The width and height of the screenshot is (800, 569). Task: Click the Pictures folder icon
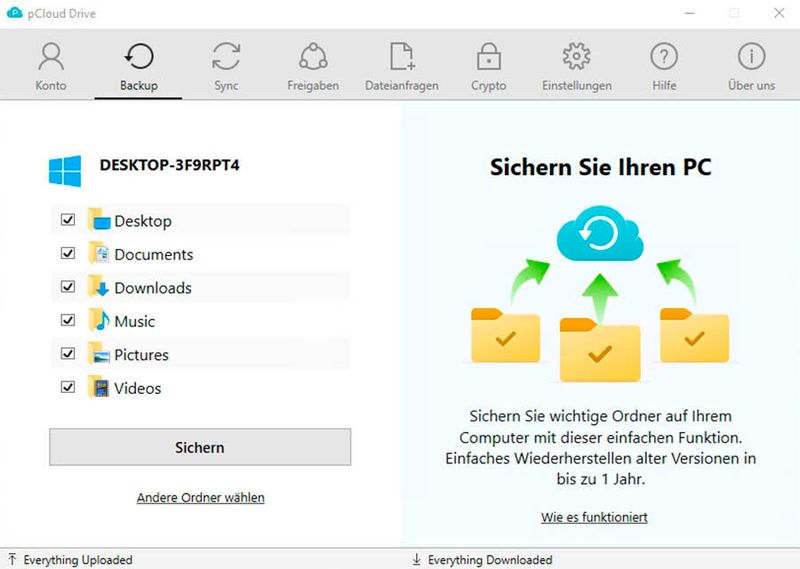[99, 354]
